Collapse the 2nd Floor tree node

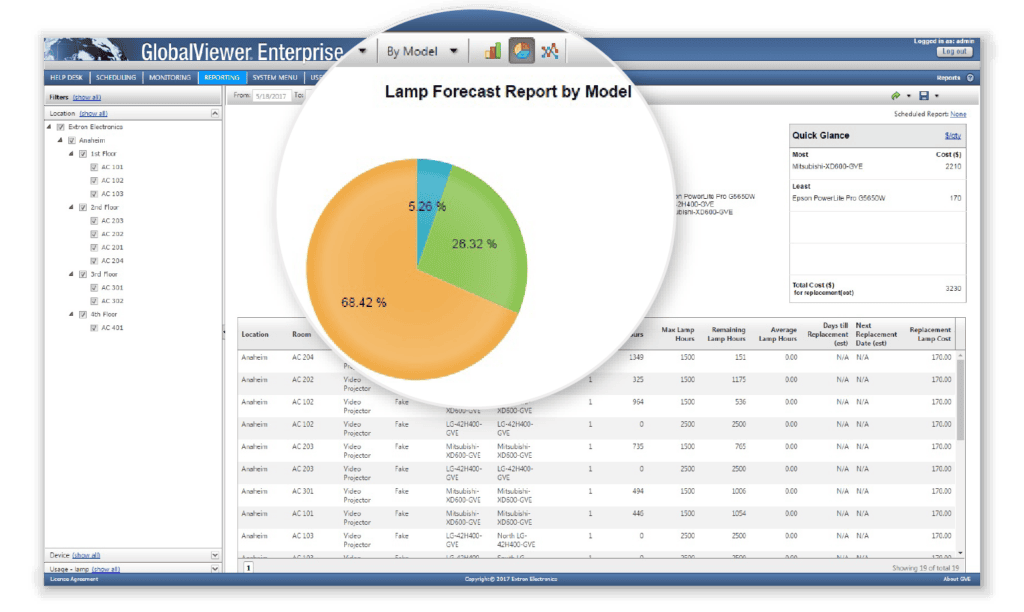[72, 208]
